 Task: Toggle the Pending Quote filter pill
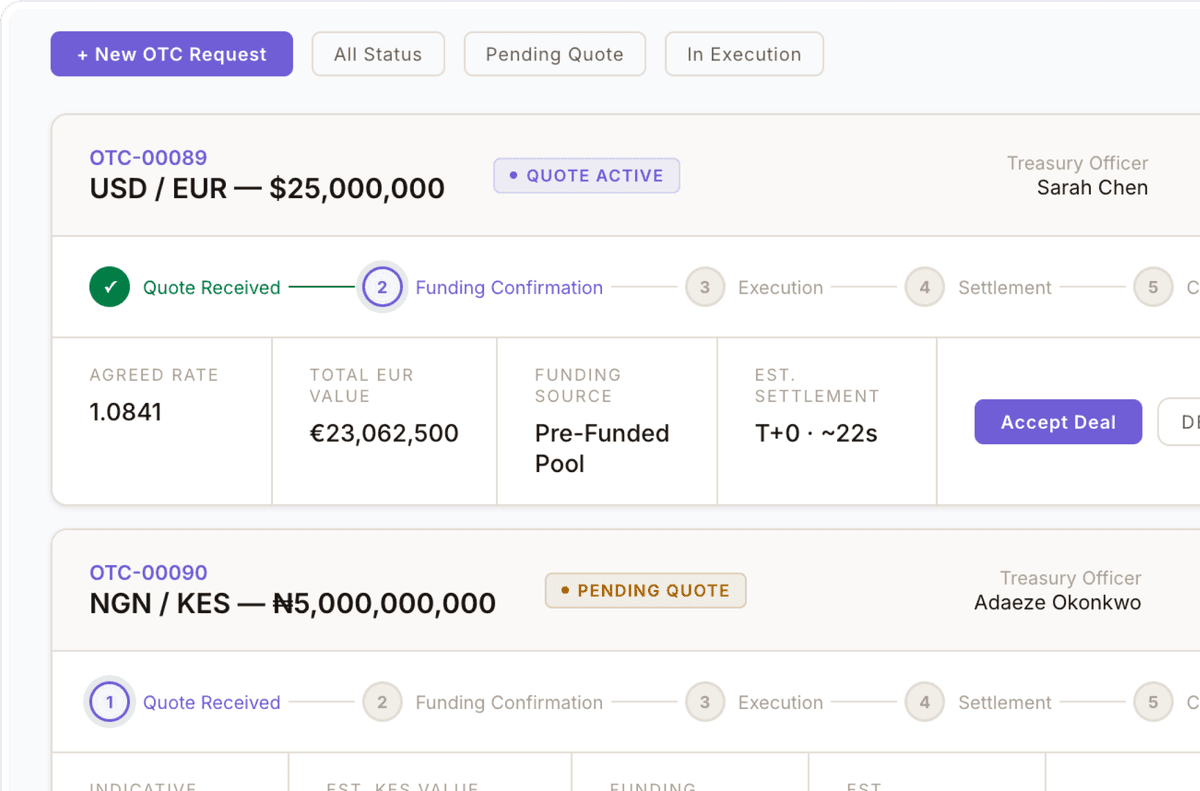(554, 54)
